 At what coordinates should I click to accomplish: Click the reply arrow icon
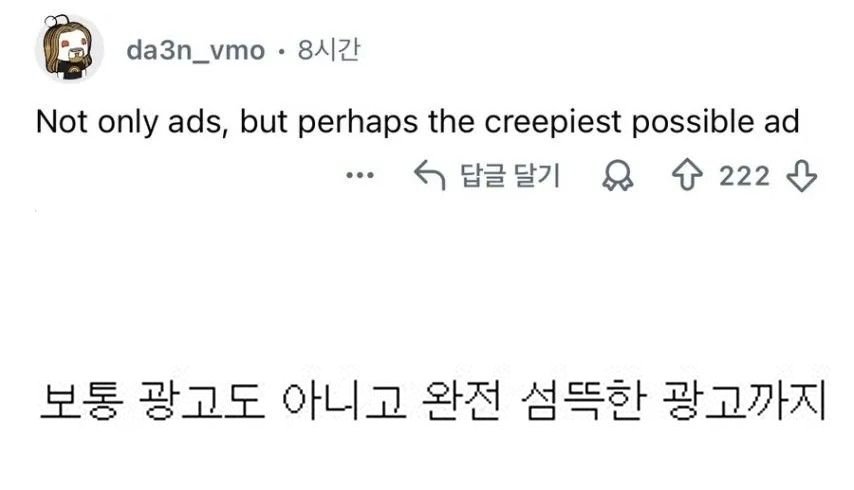429,177
